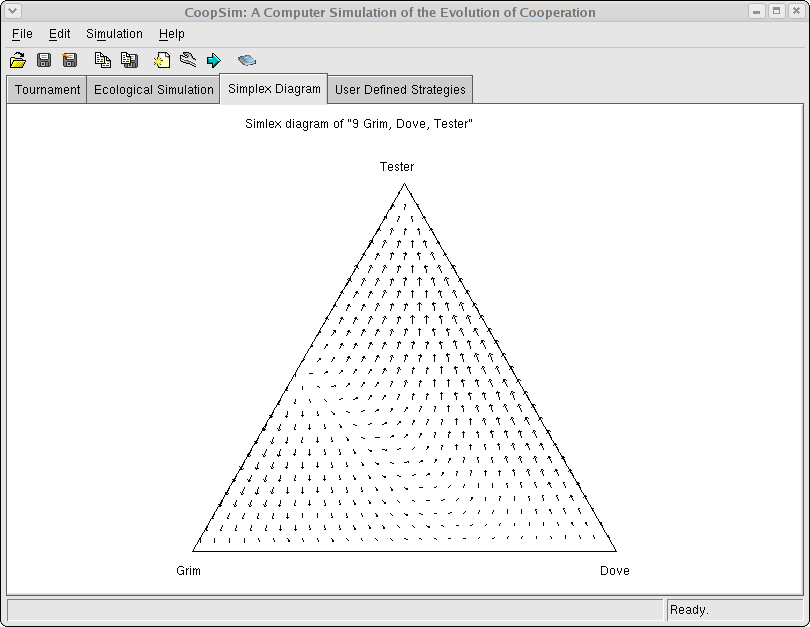Open the File menu
810x627 pixels.
pos(21,33)
